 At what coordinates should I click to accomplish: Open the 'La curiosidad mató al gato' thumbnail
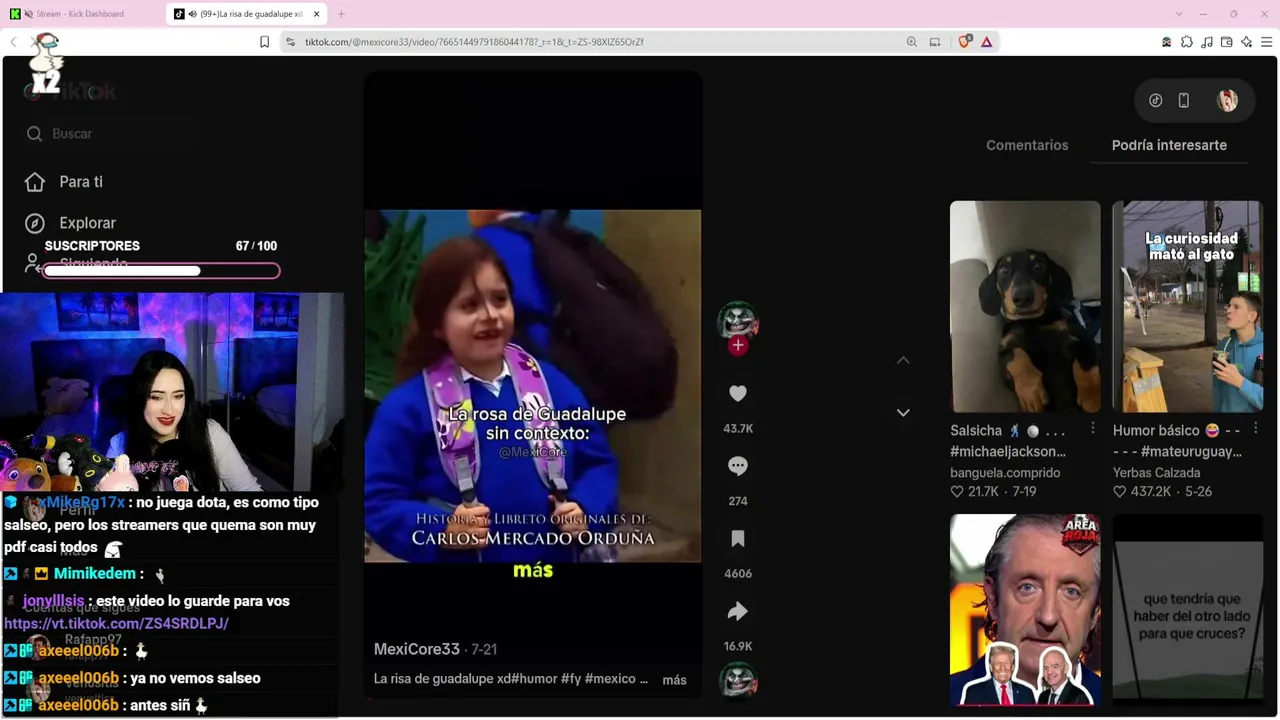tap(1188, 306)
